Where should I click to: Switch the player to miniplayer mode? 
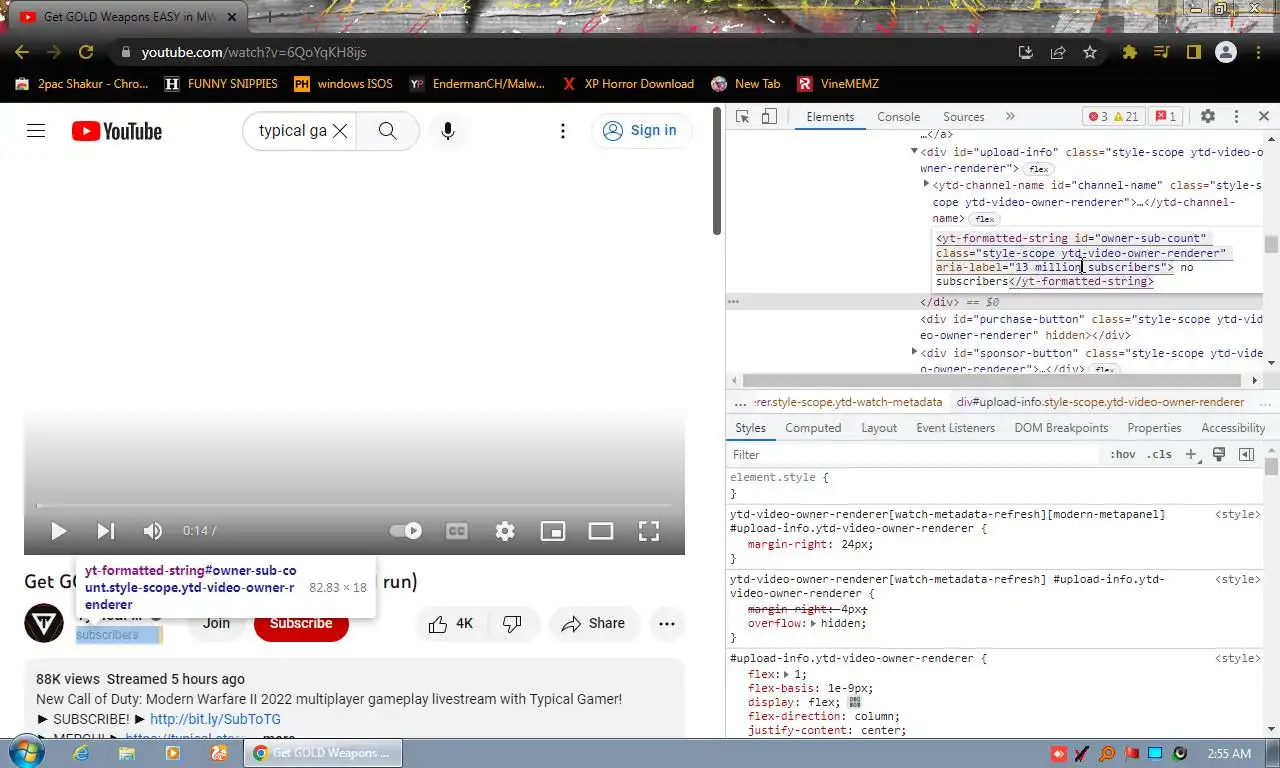pos(553,531)
